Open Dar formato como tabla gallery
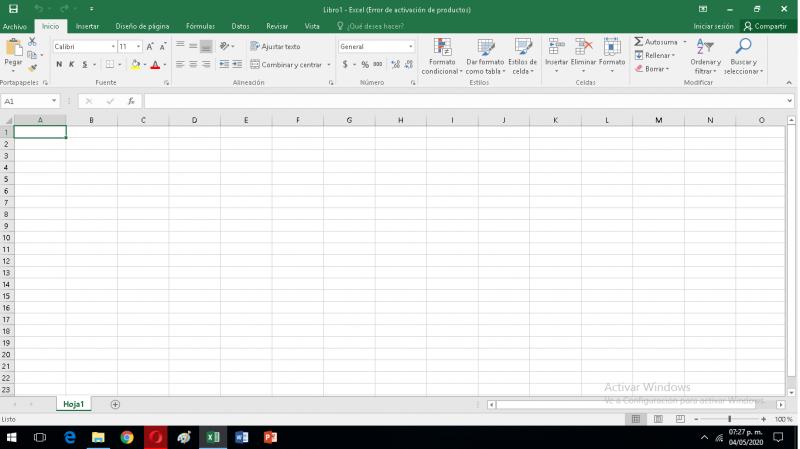Image resolution: width=800 pixels, height=449 pixels. [485, 56]
